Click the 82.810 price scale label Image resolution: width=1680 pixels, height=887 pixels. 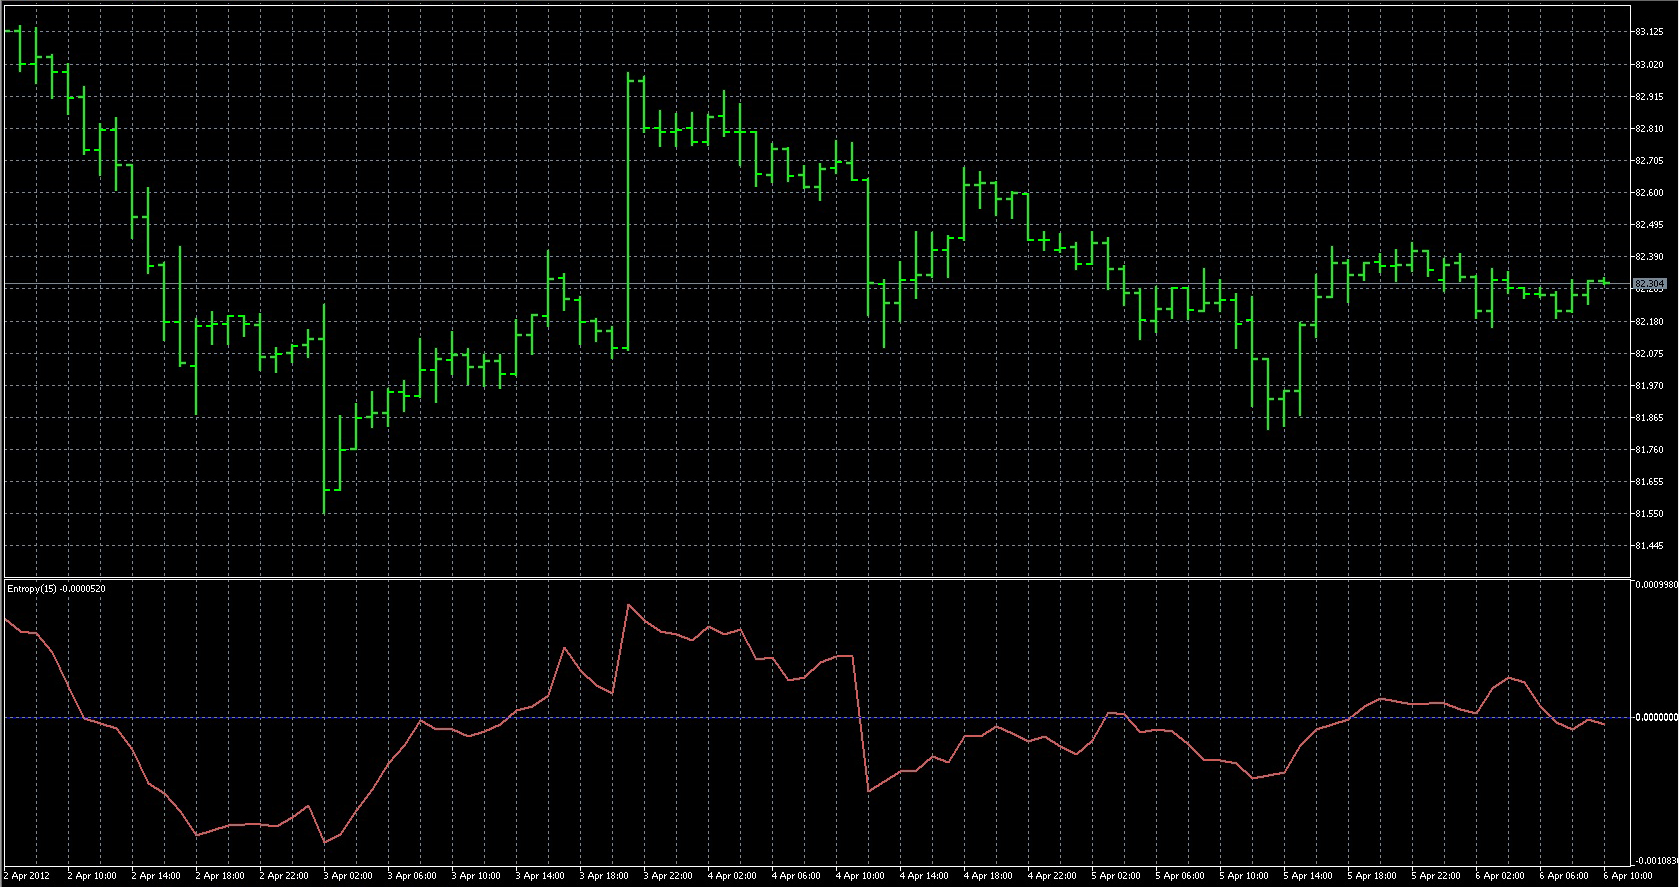pos(1649,129)
